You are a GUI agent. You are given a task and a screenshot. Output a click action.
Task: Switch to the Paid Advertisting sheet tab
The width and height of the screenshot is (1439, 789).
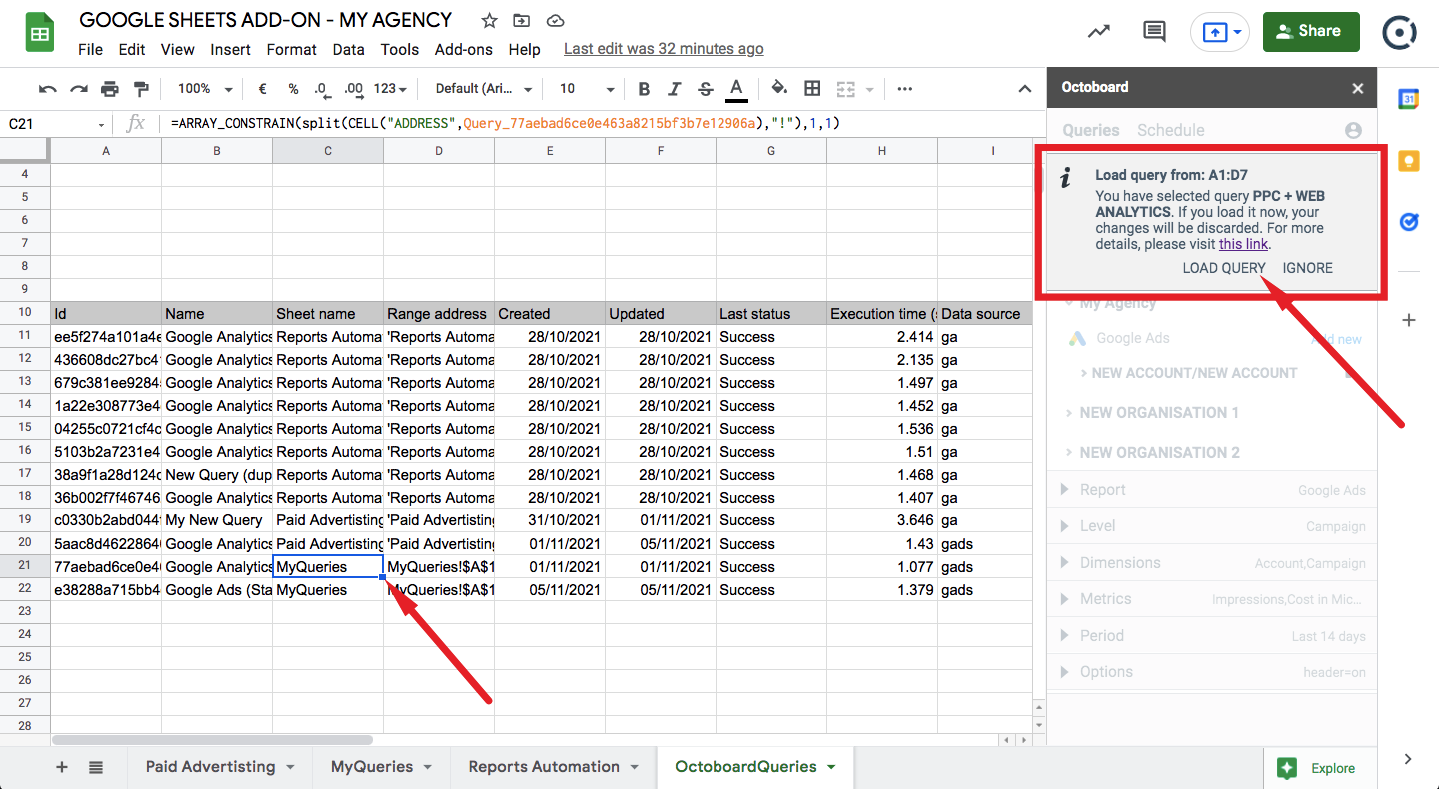220,767
